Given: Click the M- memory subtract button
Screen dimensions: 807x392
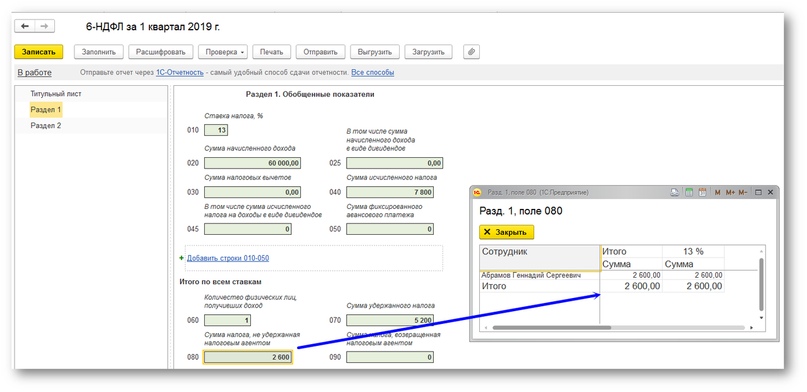Looking at the screenshot, I should pos(743,192).
